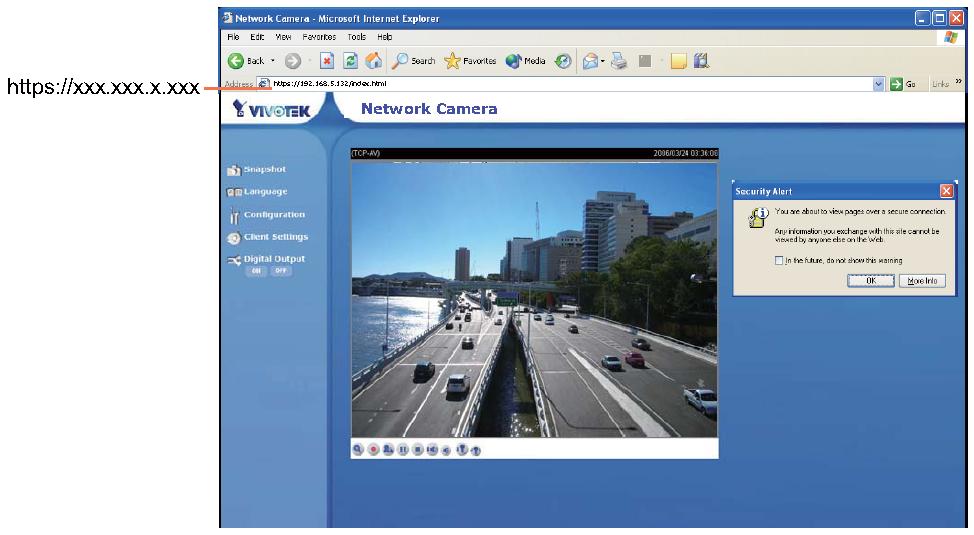
Task: Click the Favorites star toolbar button
Action: 470,61
